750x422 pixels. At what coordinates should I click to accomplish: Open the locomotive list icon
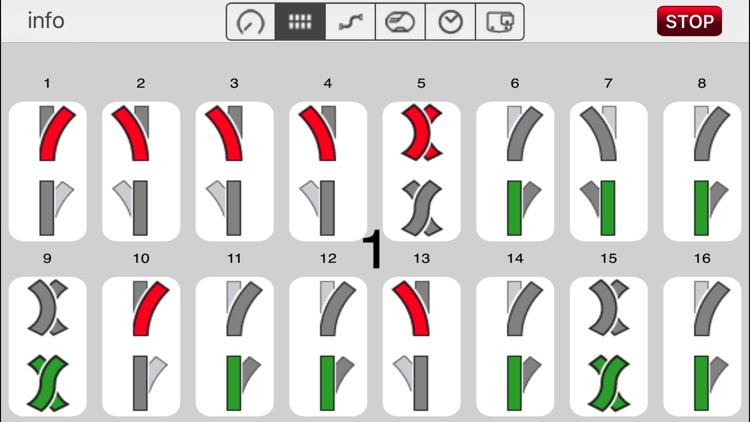[x=400, y=22]
